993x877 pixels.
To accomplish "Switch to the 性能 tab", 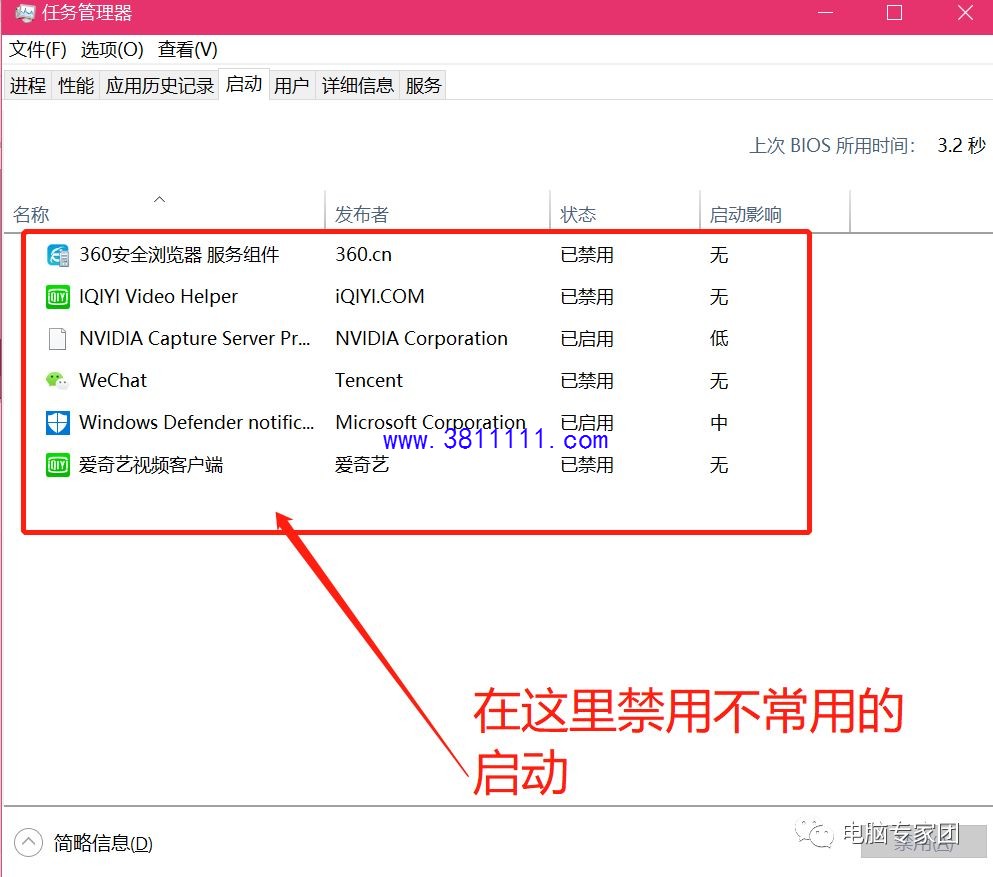I will pos(76,85).
